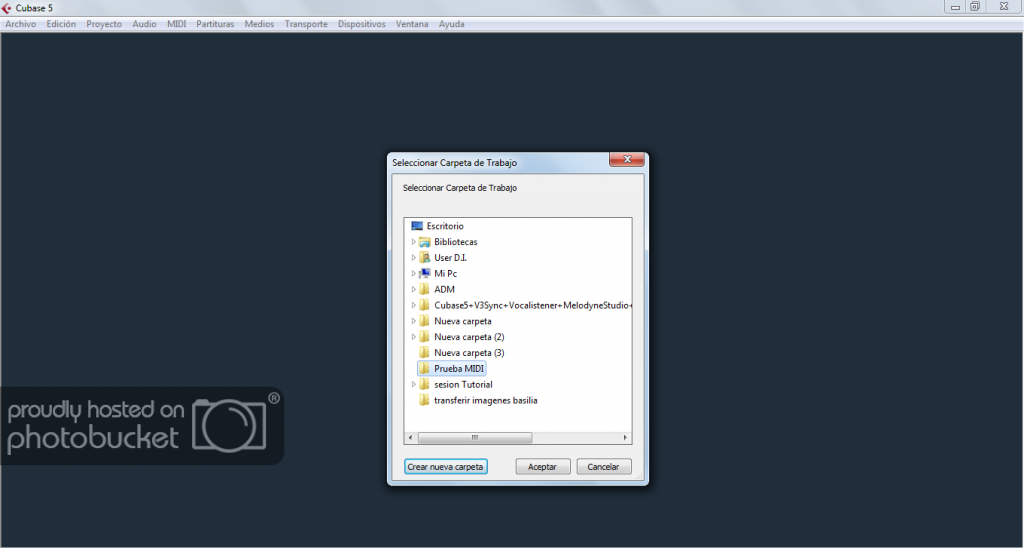The height and width of the screenshot is (548, 1024).
Task: Click the Crear nueva carpeta button
Action: point(445,467)
